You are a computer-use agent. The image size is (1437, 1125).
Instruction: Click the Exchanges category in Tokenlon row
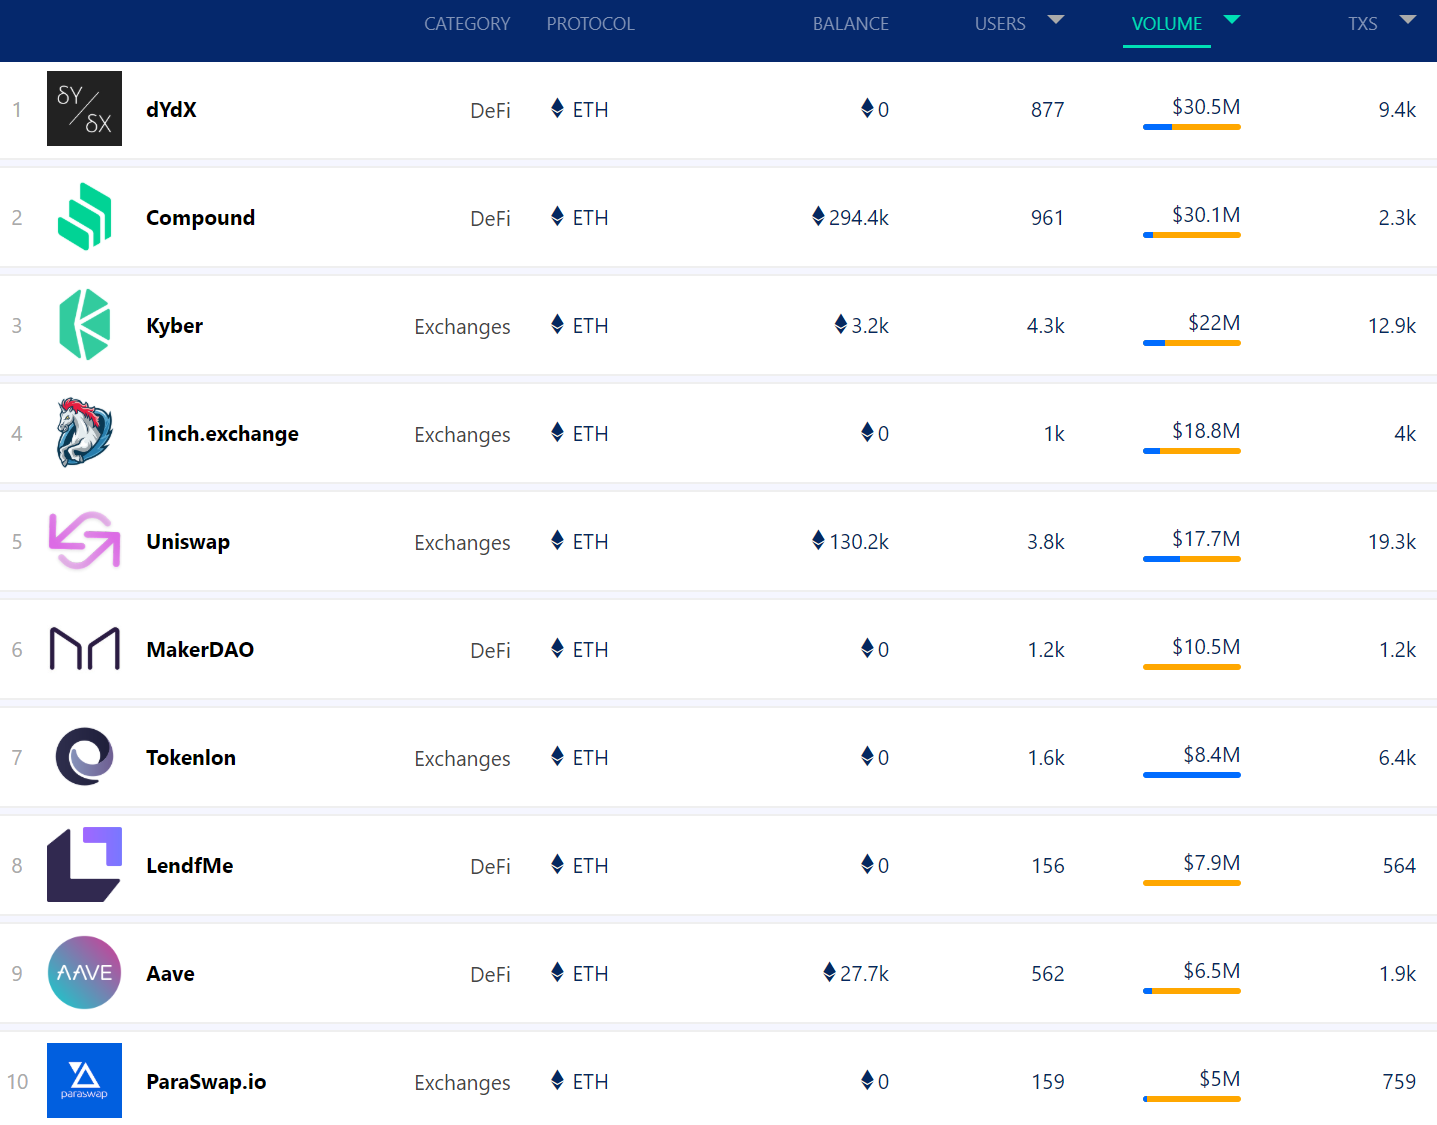tap(462, 758)
